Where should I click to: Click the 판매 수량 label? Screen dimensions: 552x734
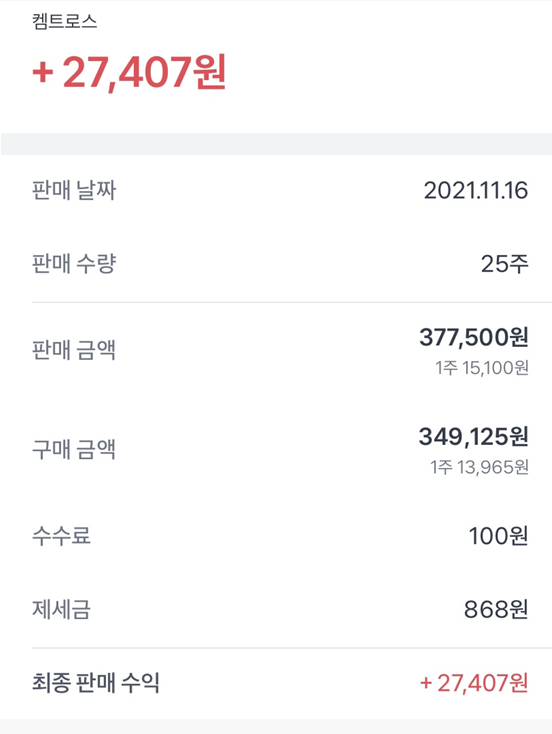(74, 264)
